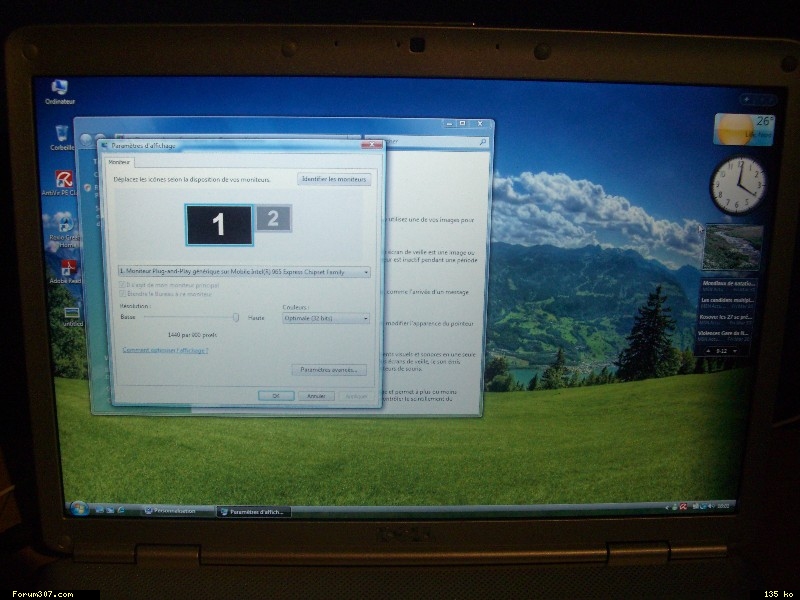Click the analog clock gadget
This screenshot has height=600, width=800.
[x=738, y=186]
